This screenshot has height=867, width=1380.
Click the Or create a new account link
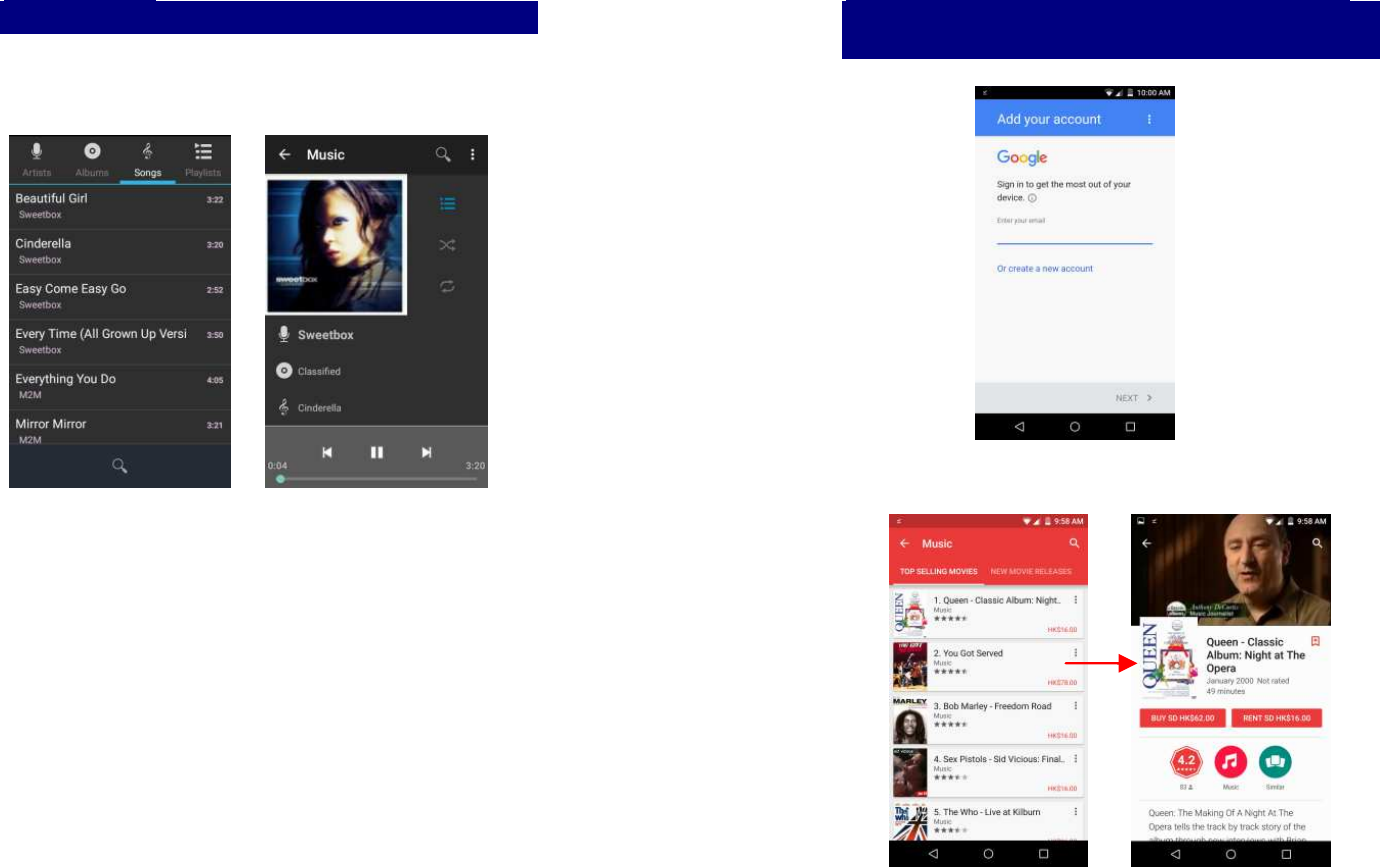coord(1044,269)
